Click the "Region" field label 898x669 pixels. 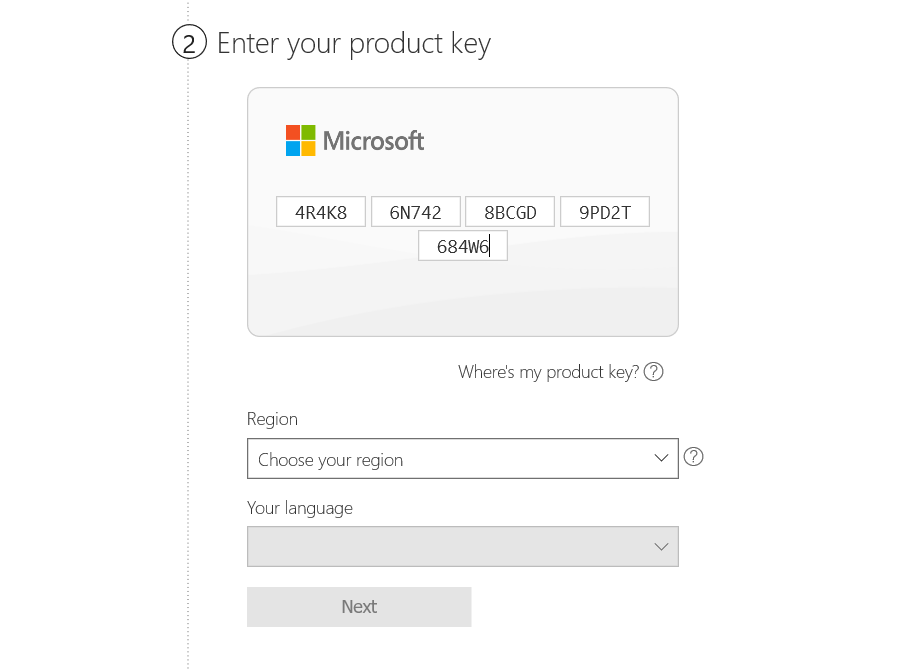coord(272,419)
